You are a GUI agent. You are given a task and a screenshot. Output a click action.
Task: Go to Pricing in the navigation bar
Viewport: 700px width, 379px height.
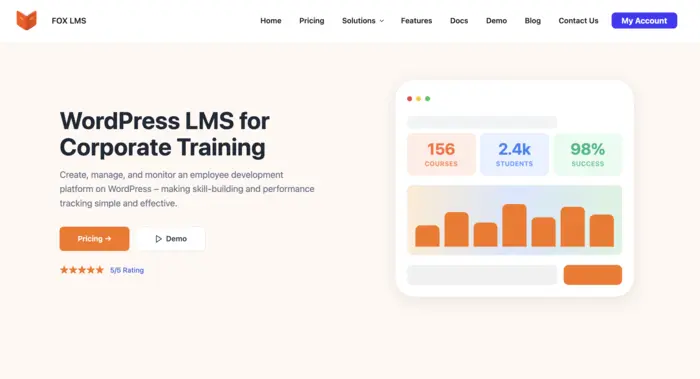tap(312, 21)
